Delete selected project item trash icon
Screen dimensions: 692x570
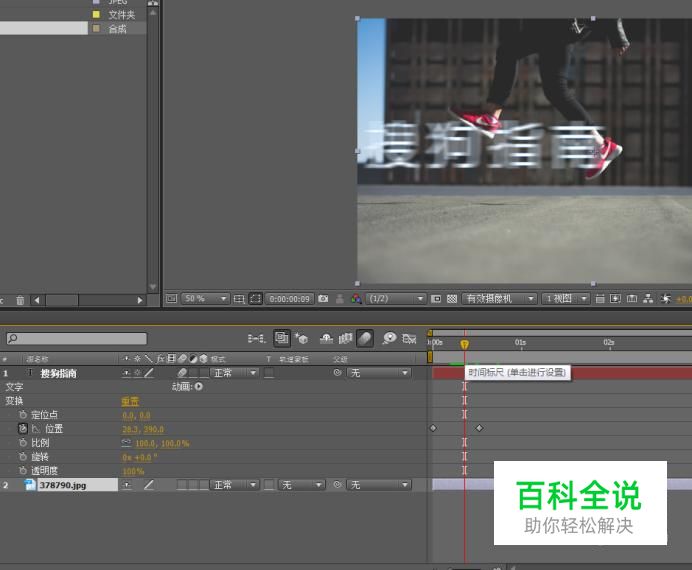20,300
